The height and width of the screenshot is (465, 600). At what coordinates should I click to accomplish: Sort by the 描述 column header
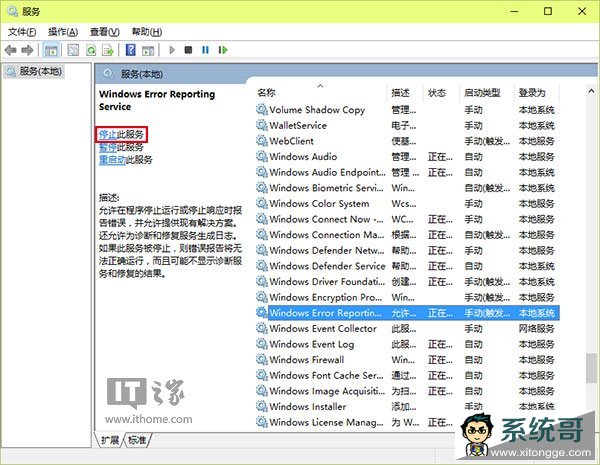(x=401, y=93)
